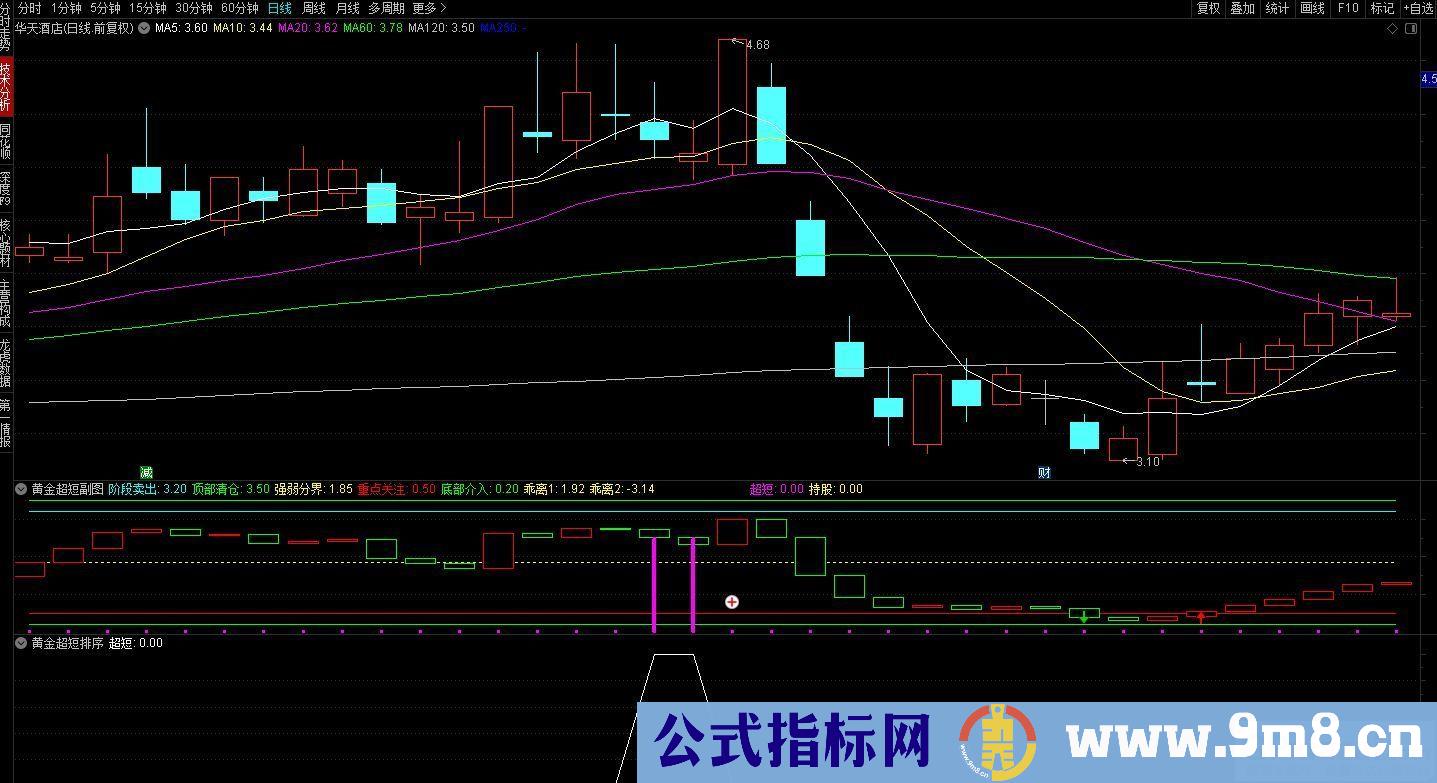Switch to the 分时 period

30,8
